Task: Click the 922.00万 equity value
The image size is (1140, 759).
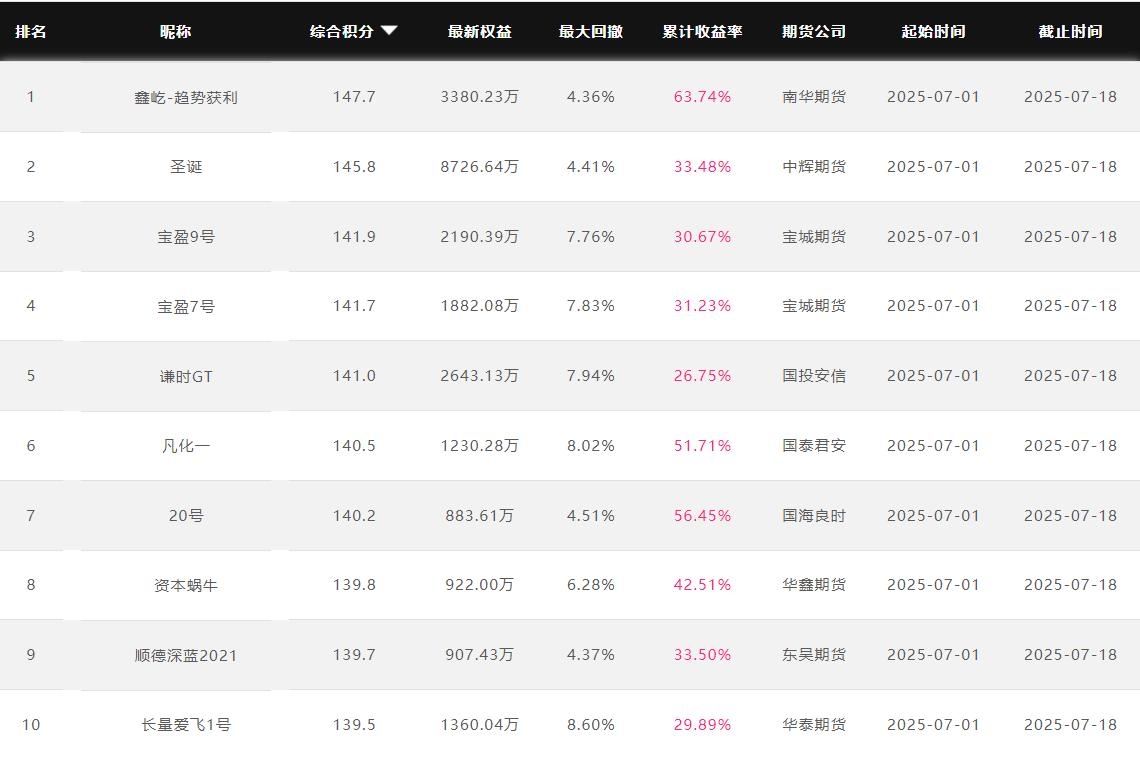Action: coord(479,585)
